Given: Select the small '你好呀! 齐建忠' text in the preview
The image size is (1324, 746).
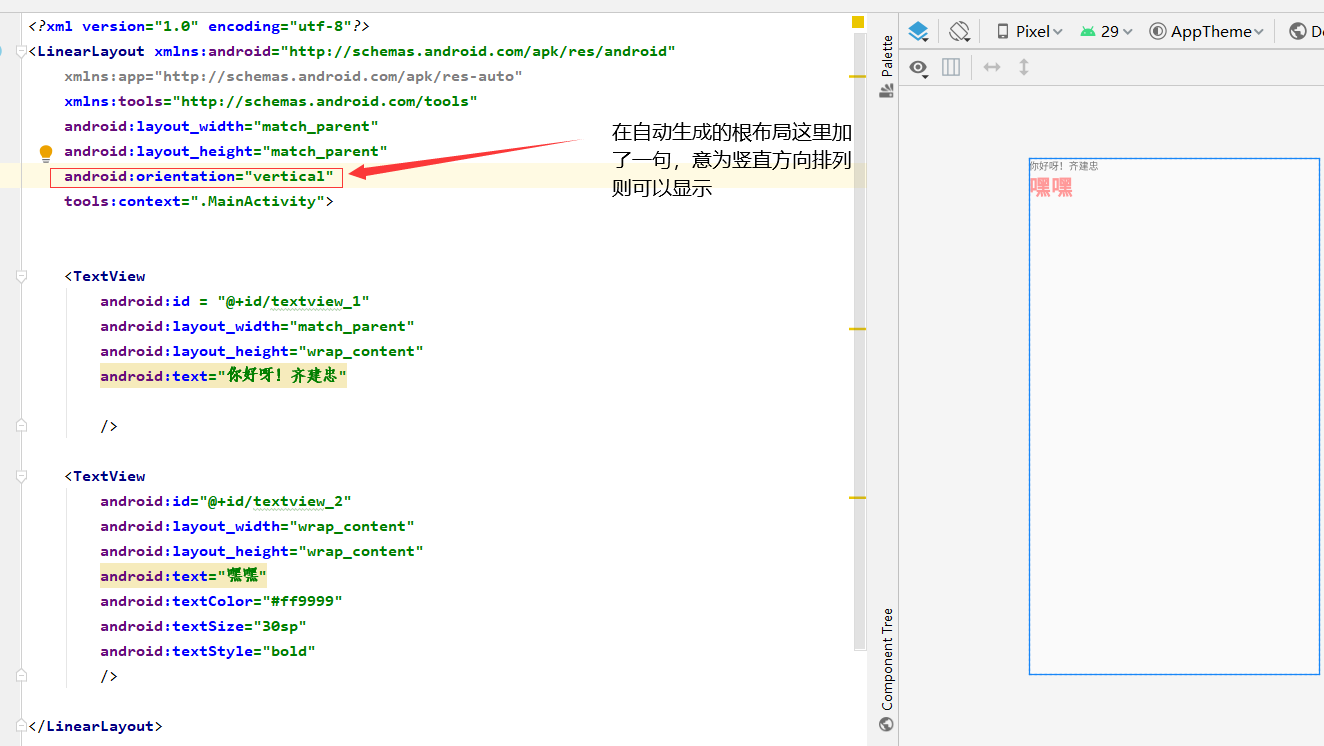Looking at the screenshot, I should click(1064, 166).
